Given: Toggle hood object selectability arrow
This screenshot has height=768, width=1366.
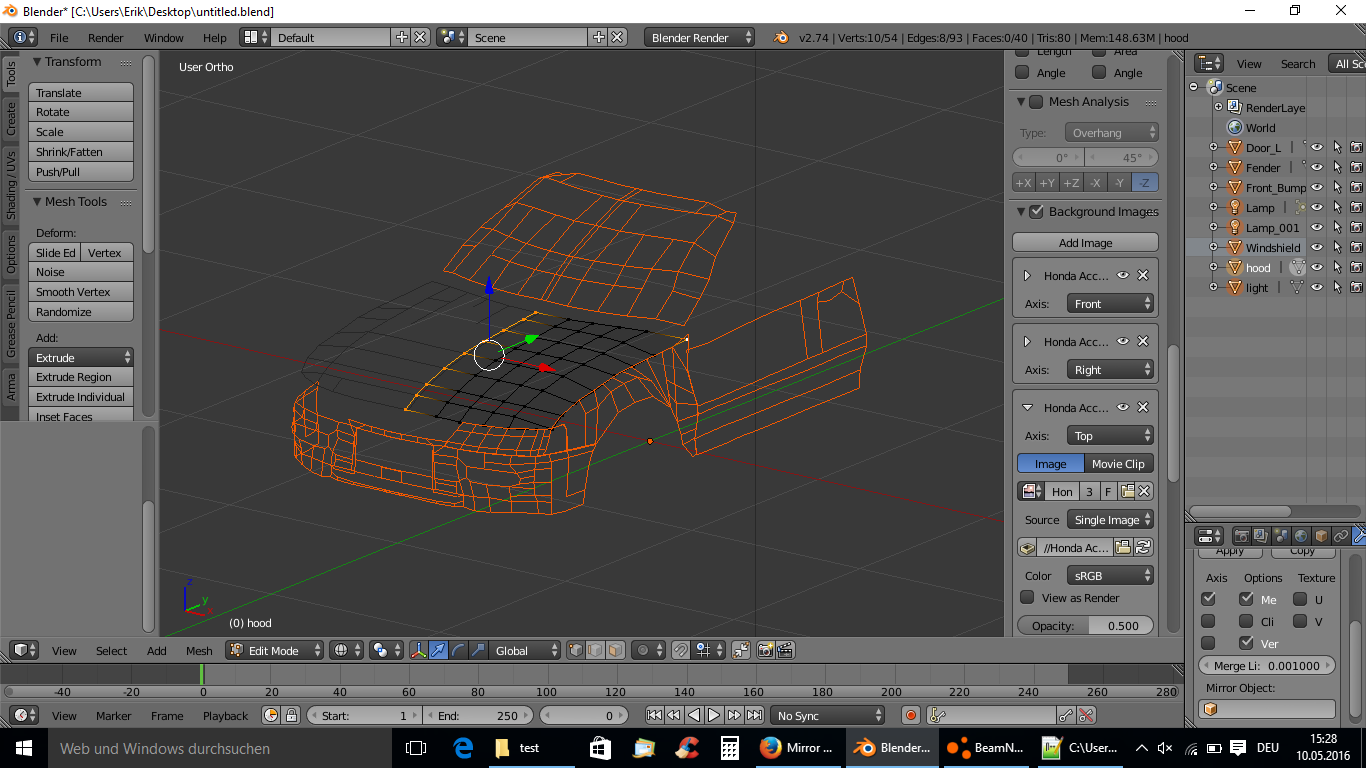Looking at the screenshot, I should click(1337, 267).
